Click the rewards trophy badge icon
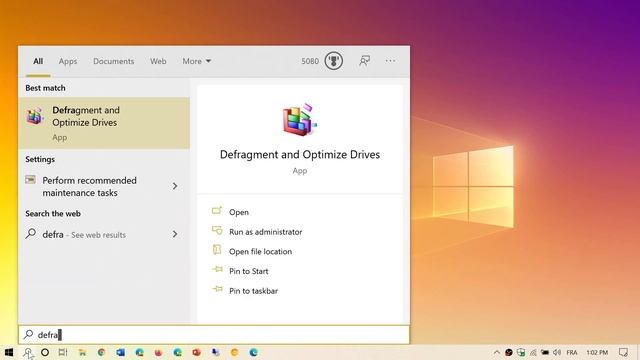 click(333, 61)
